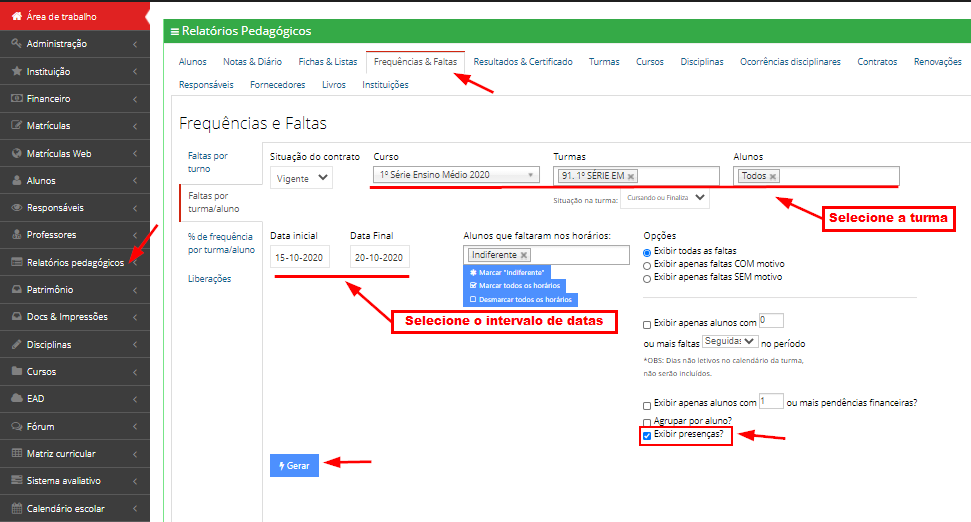
Task: Click the Patrimônio sidebar icon
Action: 17,290
